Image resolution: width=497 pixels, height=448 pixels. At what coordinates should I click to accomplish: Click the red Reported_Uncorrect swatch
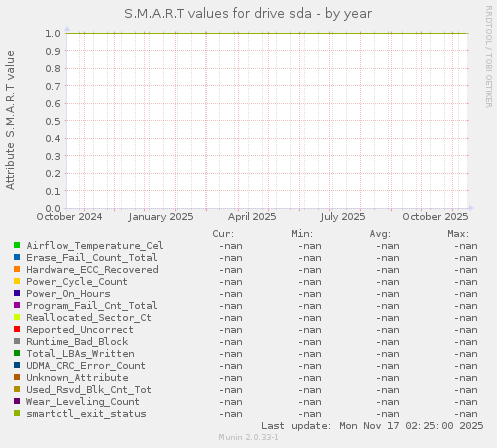pyautogui.click(x=17, y=329)
